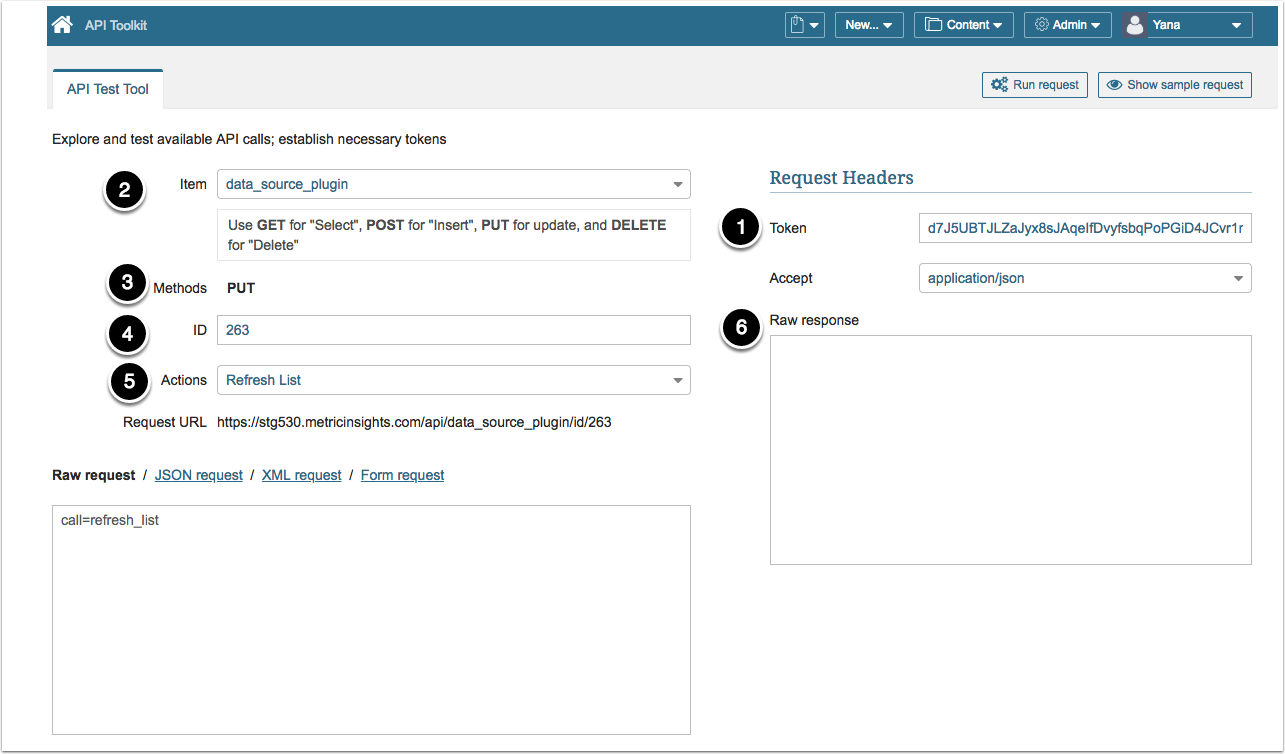Open the Actions Refresh List dropdown

click(x=453, y=380)
